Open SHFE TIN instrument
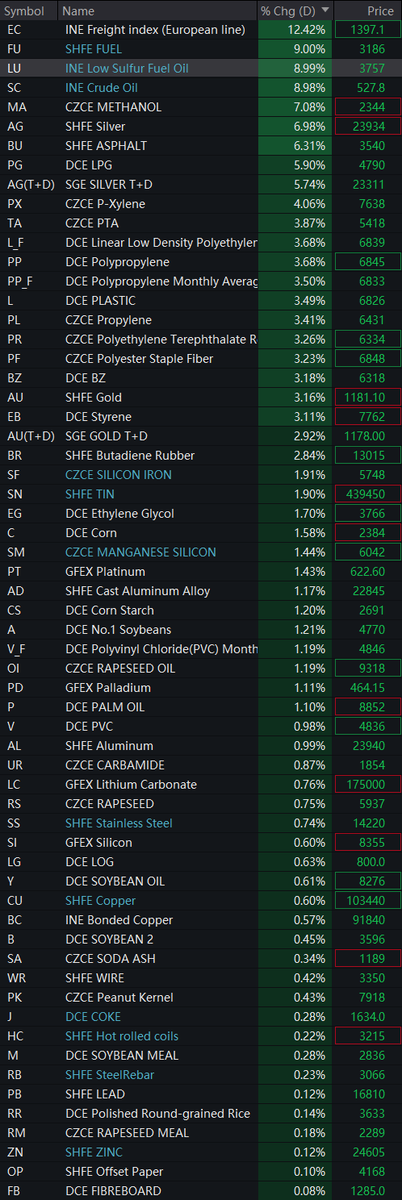 (88, 494)
